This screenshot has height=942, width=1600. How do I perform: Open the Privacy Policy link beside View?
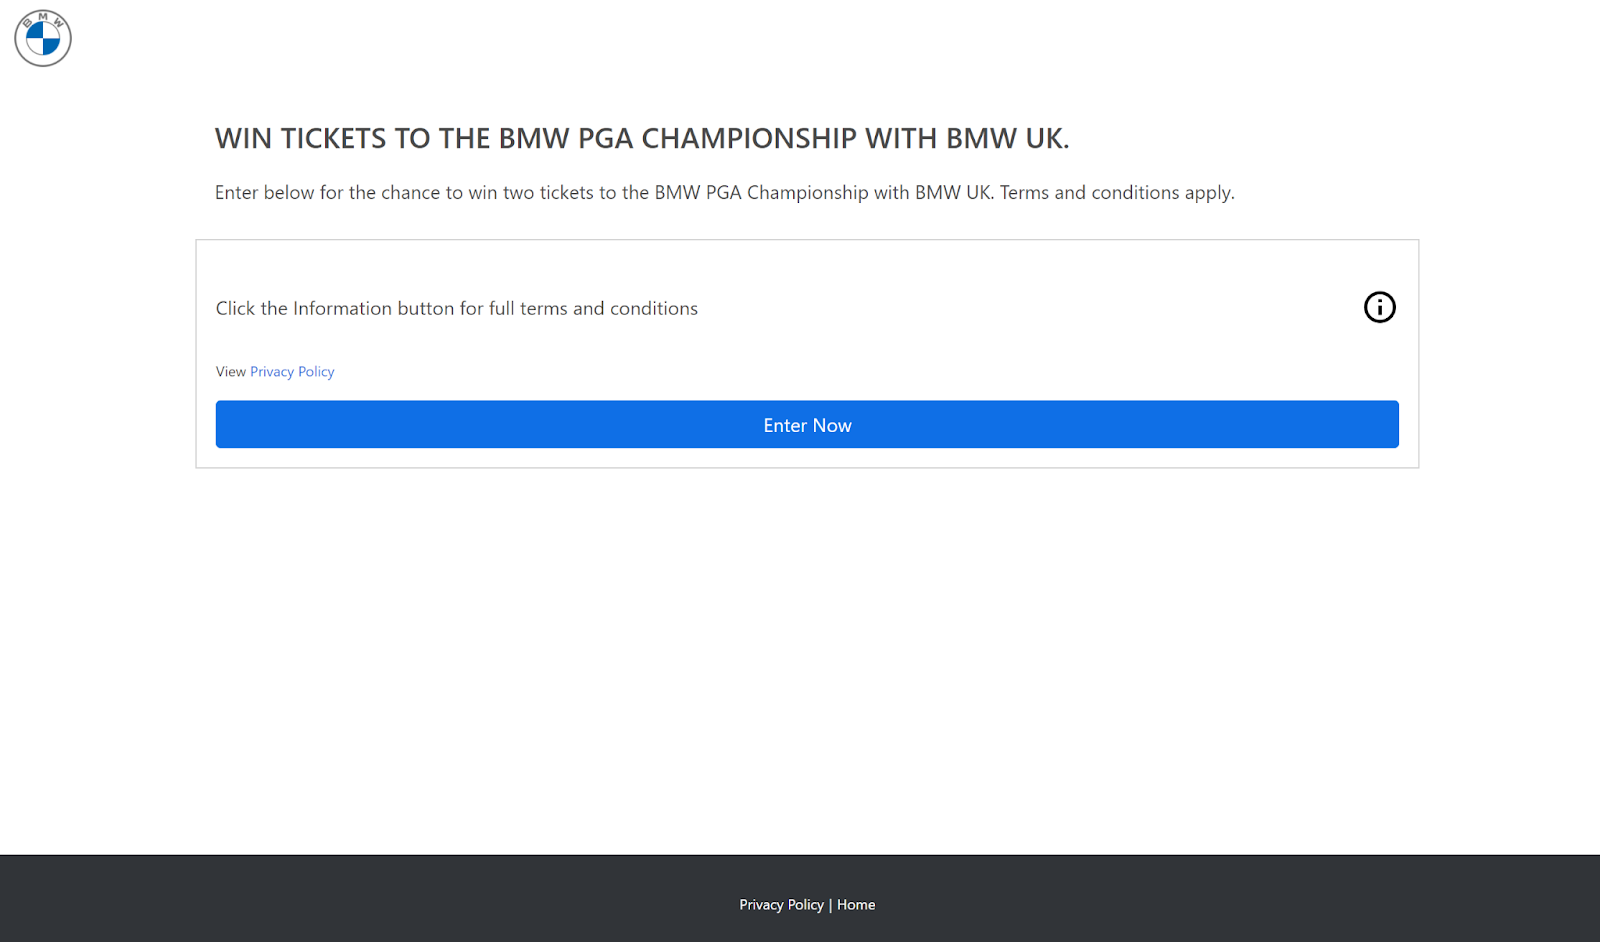pos(292,372)
